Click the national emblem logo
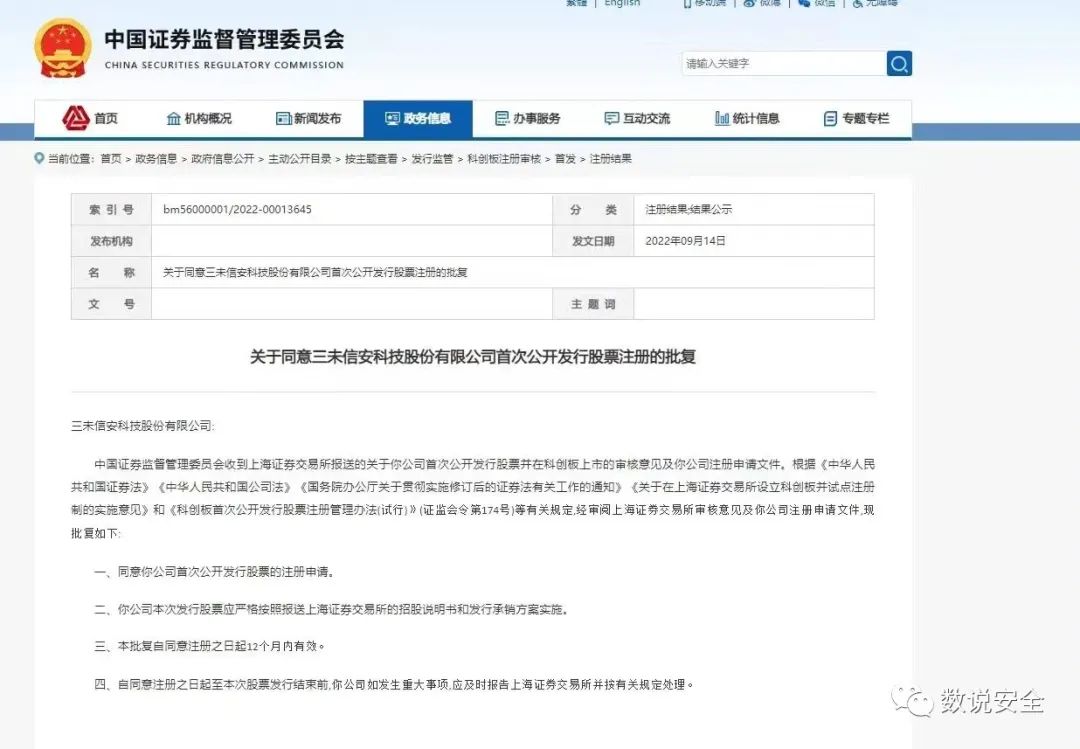Image resolution: width=1080 pixels, height=749 pixels. (x=63, y=48)
